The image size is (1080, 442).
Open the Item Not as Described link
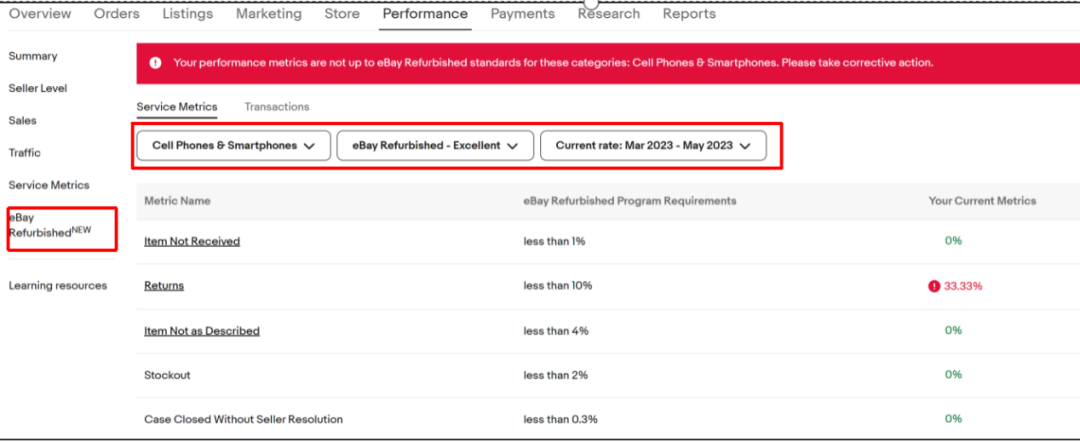202,331
